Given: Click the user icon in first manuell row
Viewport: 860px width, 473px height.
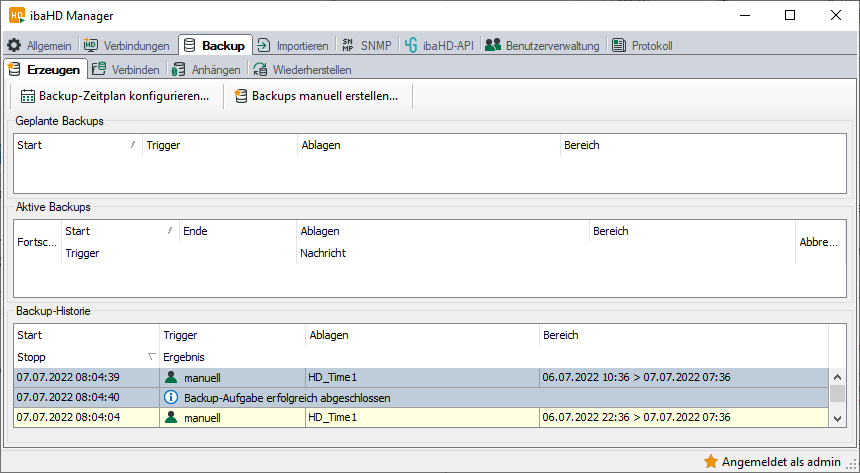Looking at the screenshot, I should pyautogui.click(x=170, y=378).
